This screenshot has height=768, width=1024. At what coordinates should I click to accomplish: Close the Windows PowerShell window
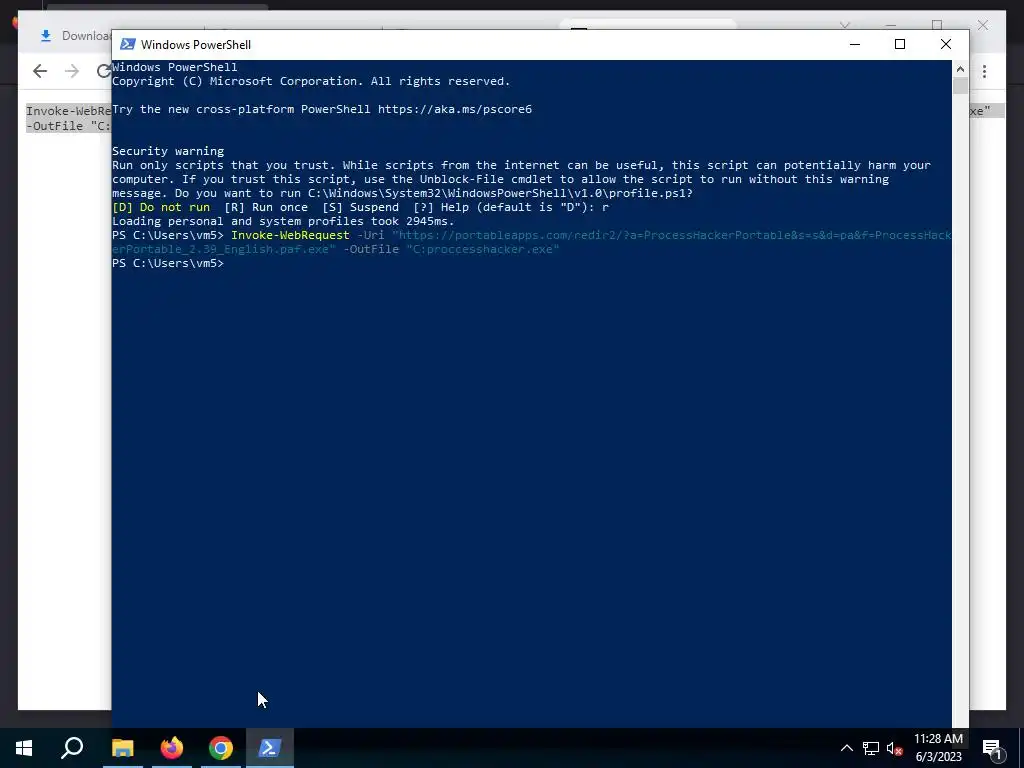[946, 44]
